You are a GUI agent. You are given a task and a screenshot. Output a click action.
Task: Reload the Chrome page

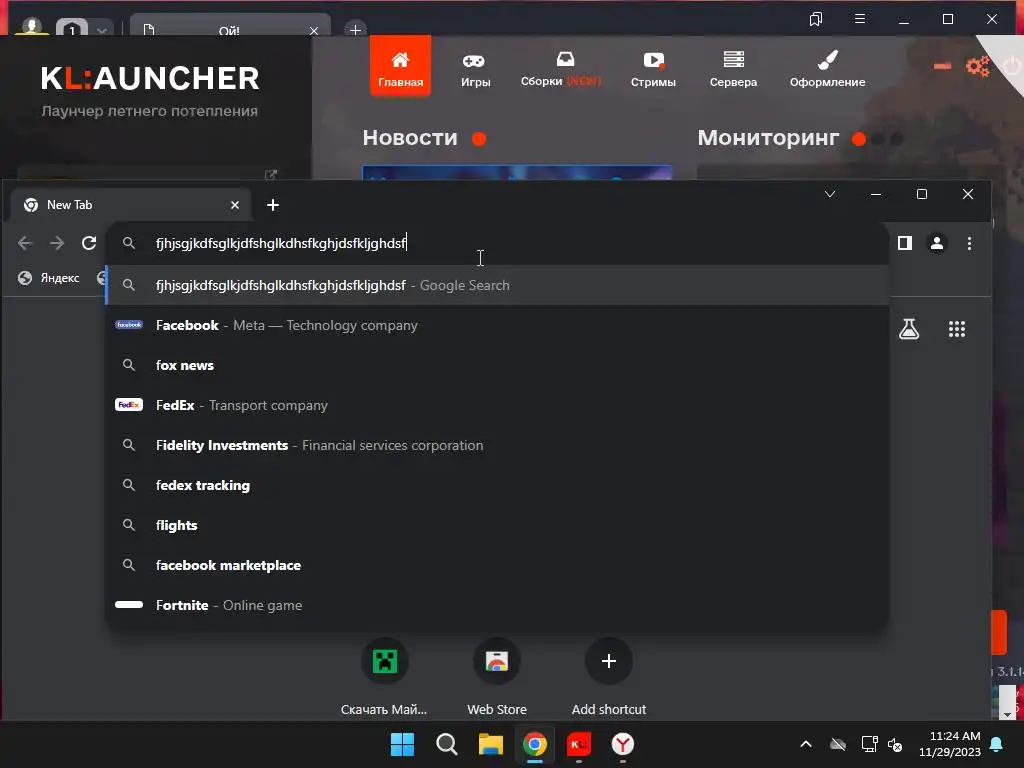[89, 243]
